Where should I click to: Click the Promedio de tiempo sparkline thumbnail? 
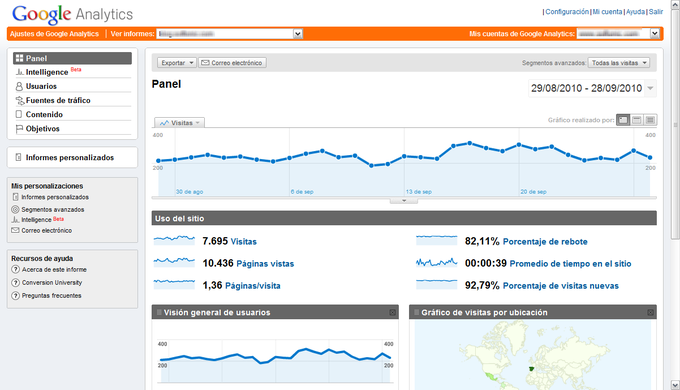[437, 262]
